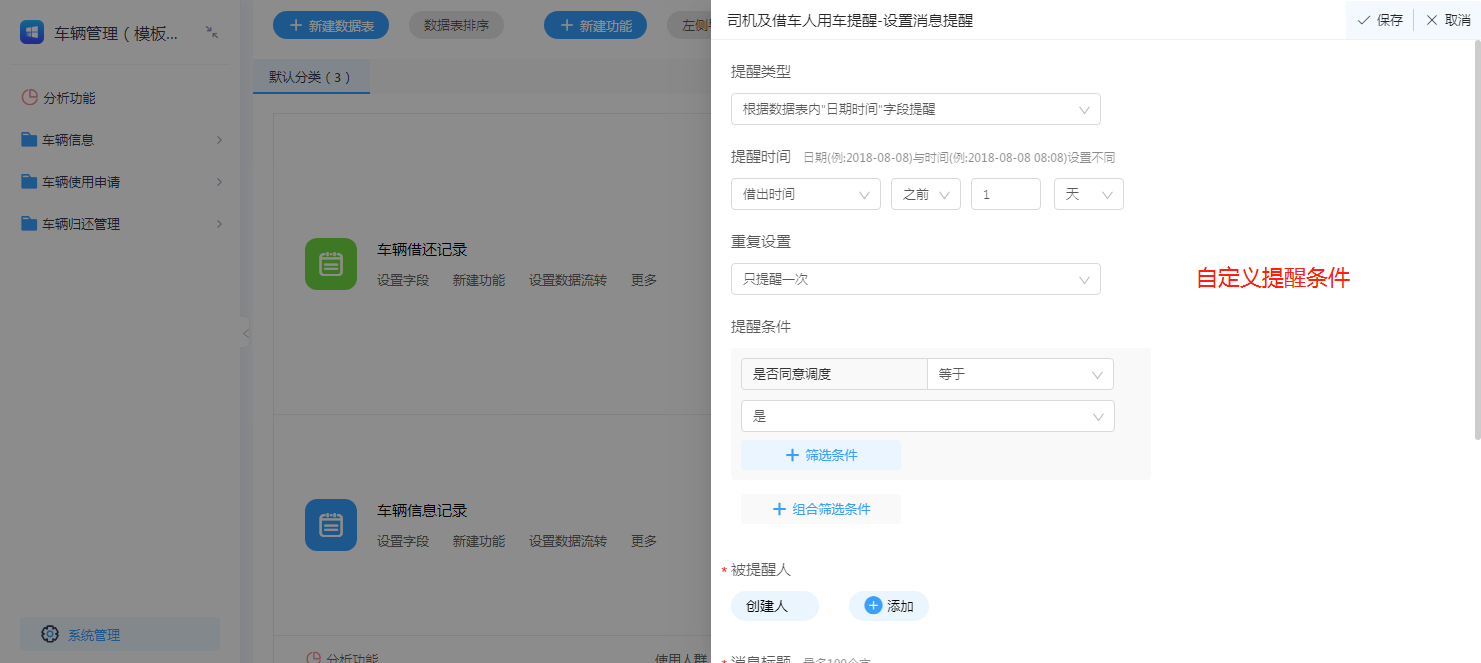Viewport: 1481px width, 663px height.
Task: Click 设置字段 under 车辆信息记录
Action: (x=403, y=541)
